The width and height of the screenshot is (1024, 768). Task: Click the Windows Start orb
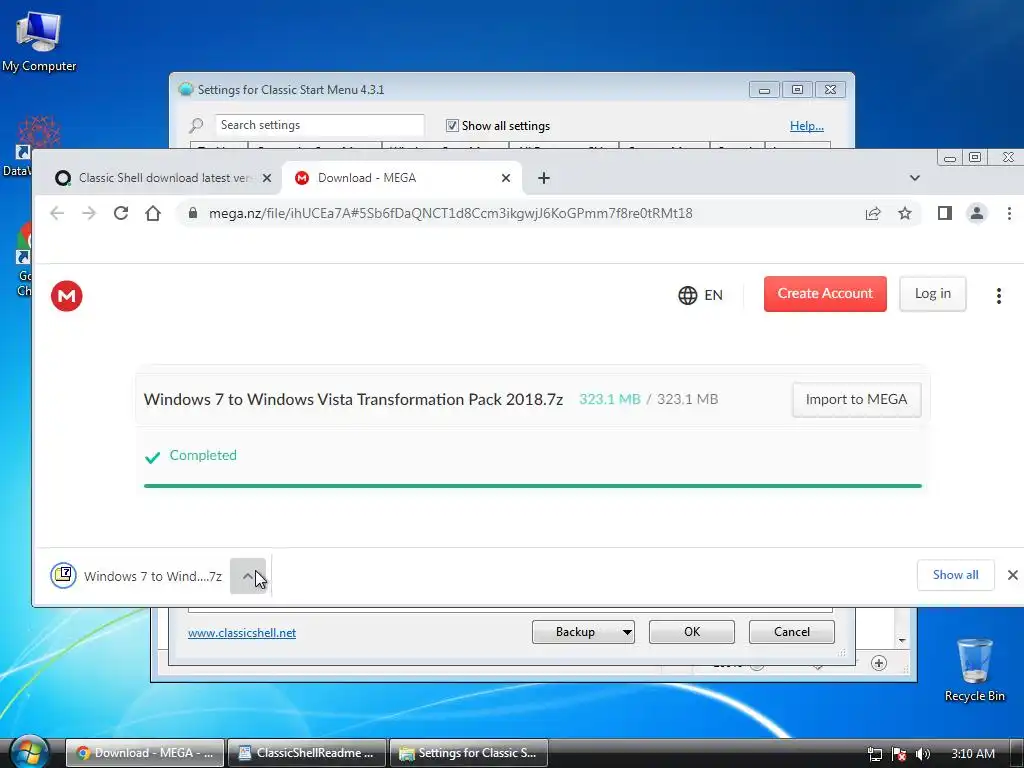pos(29,752)
